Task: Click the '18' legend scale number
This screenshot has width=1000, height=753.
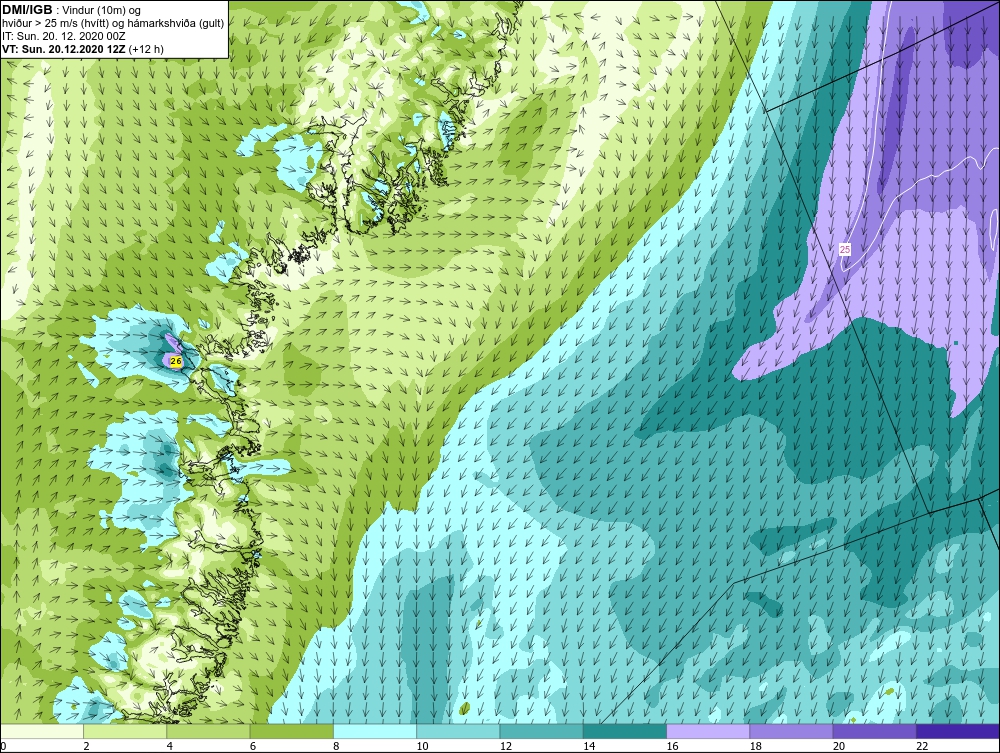Action: [756, 746]
